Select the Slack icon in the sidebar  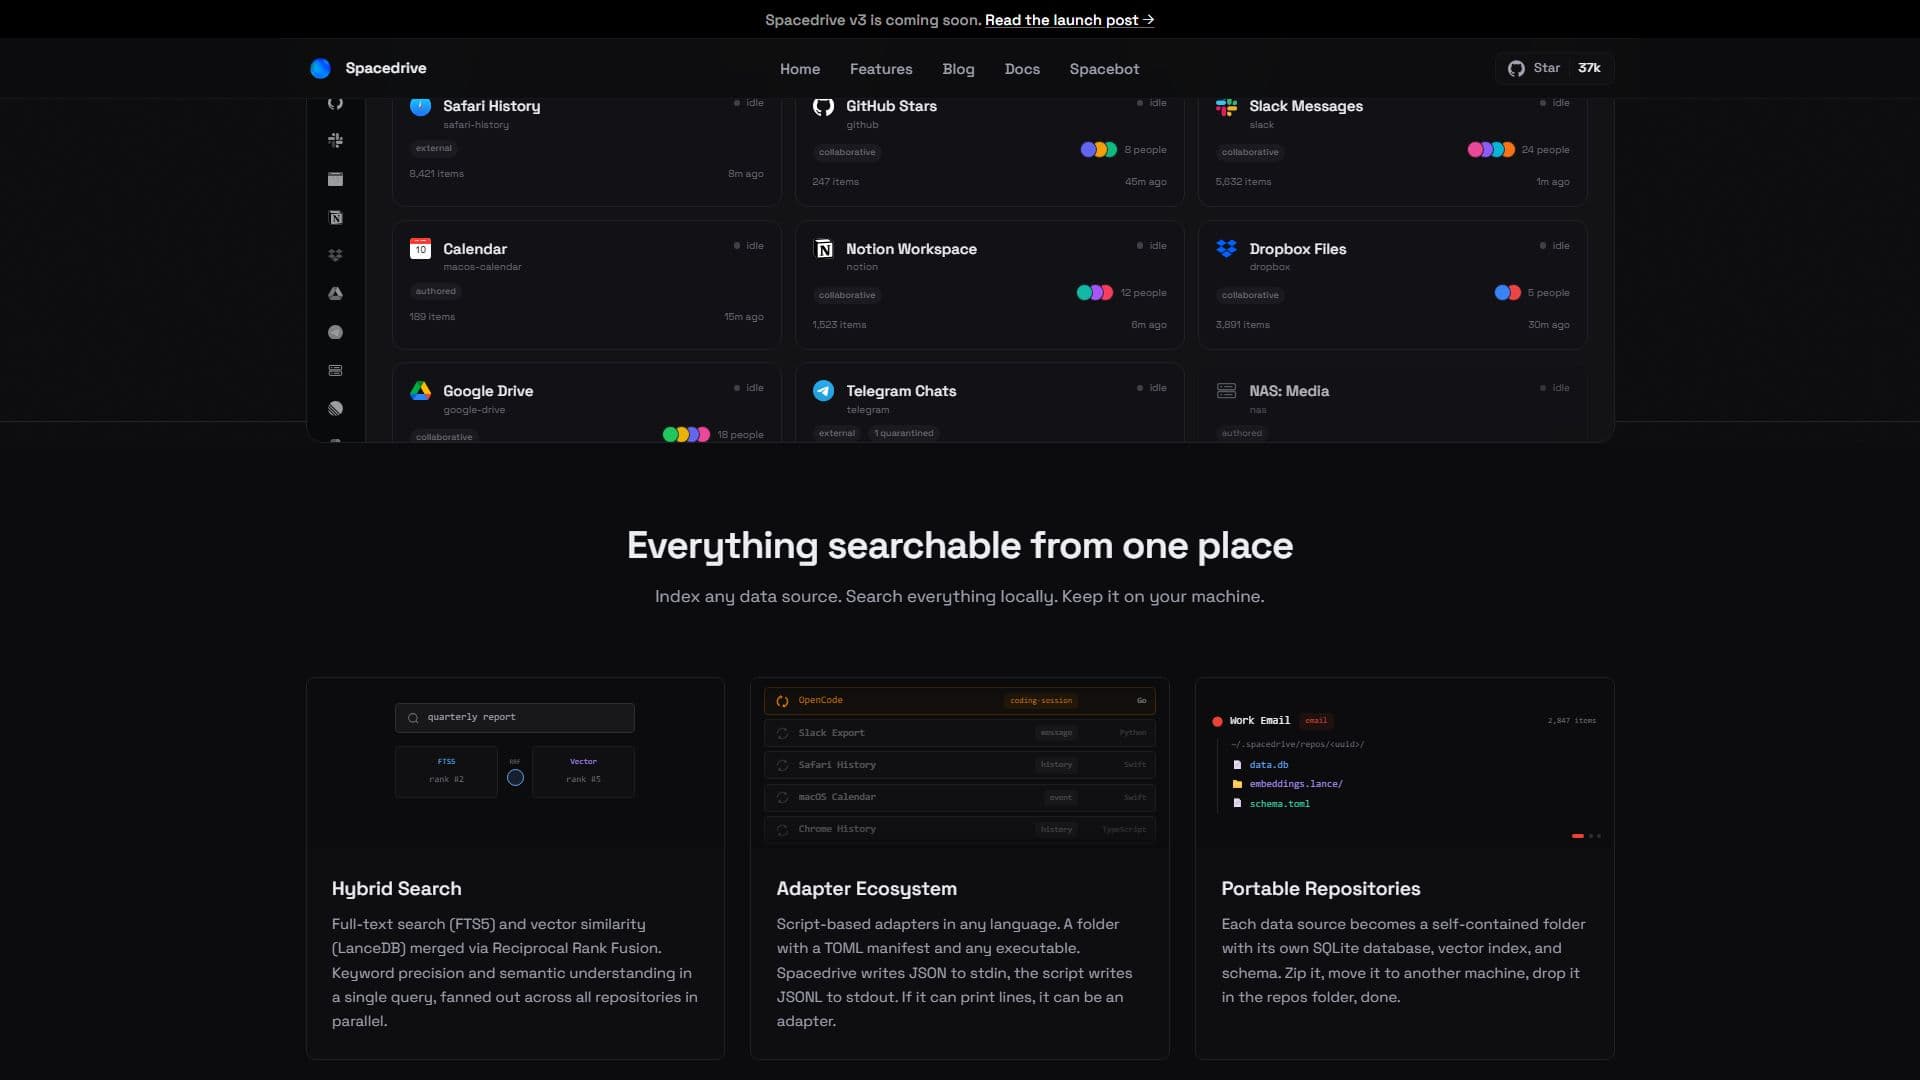click(335, 141)
